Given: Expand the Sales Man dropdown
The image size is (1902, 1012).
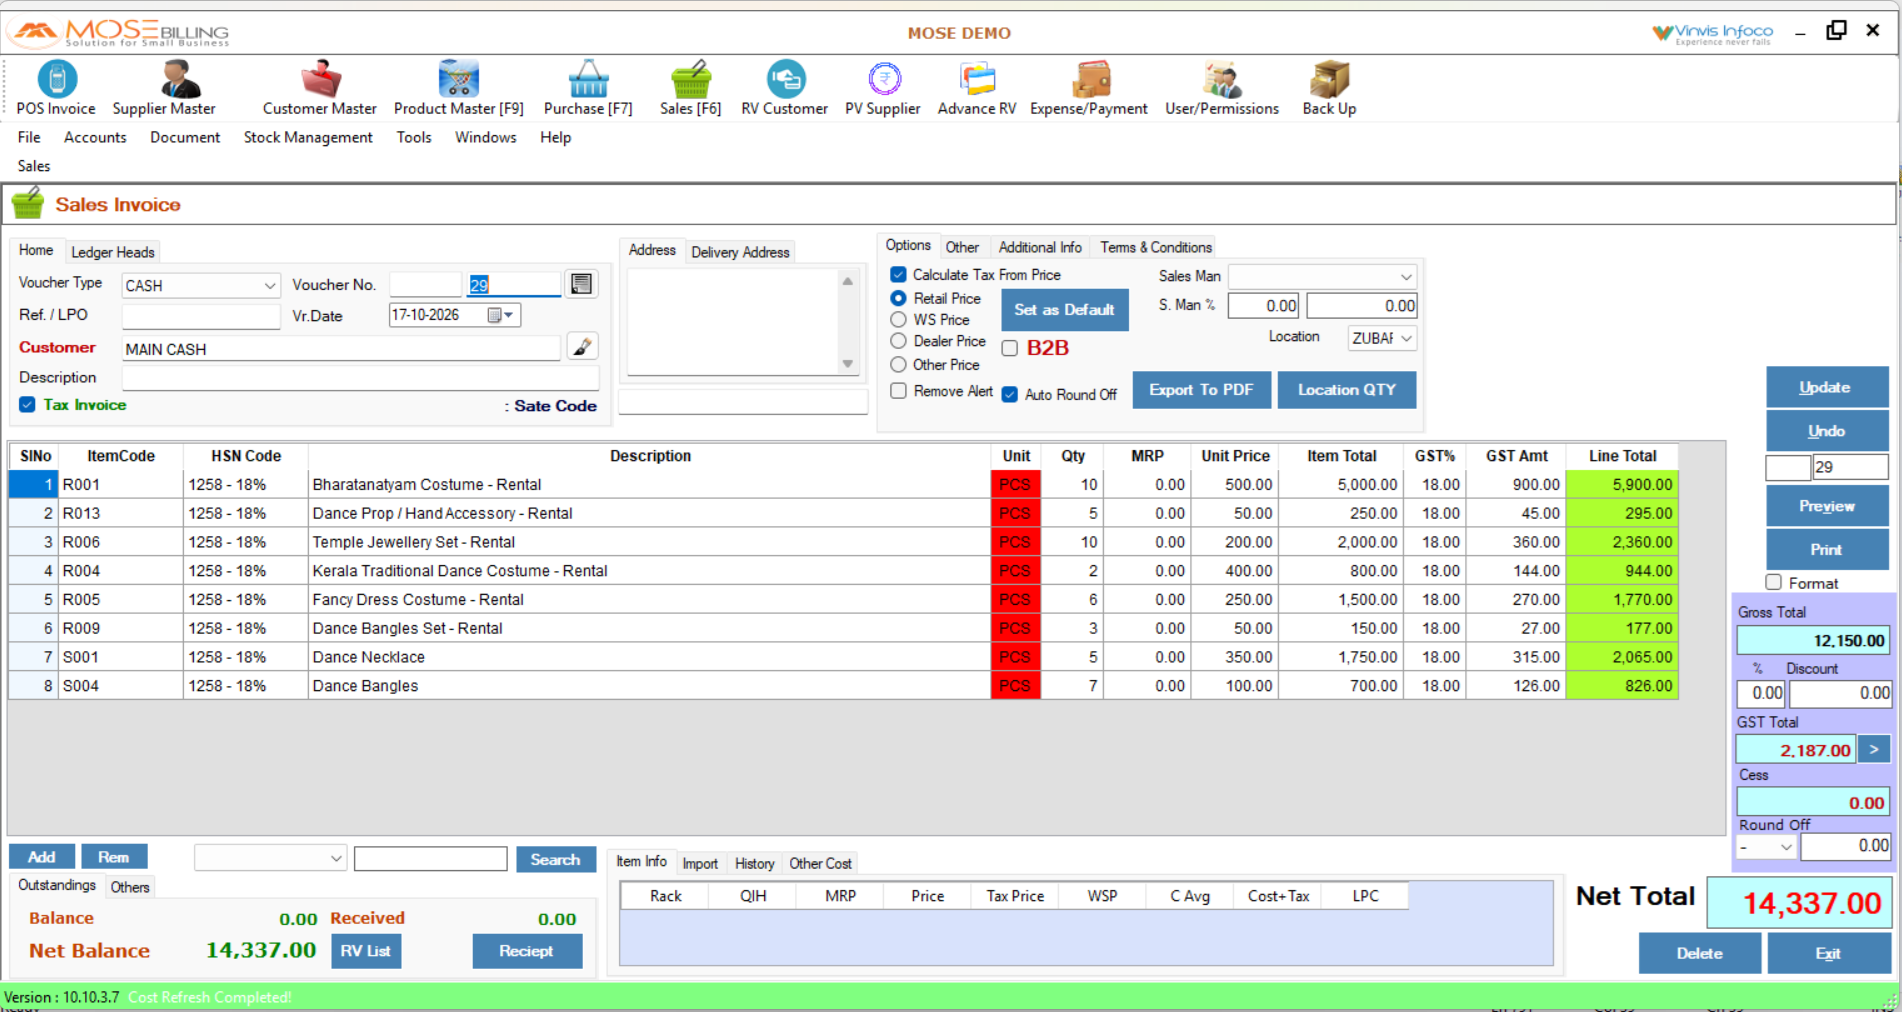Looking at the screenshot, I should 1406,276.
